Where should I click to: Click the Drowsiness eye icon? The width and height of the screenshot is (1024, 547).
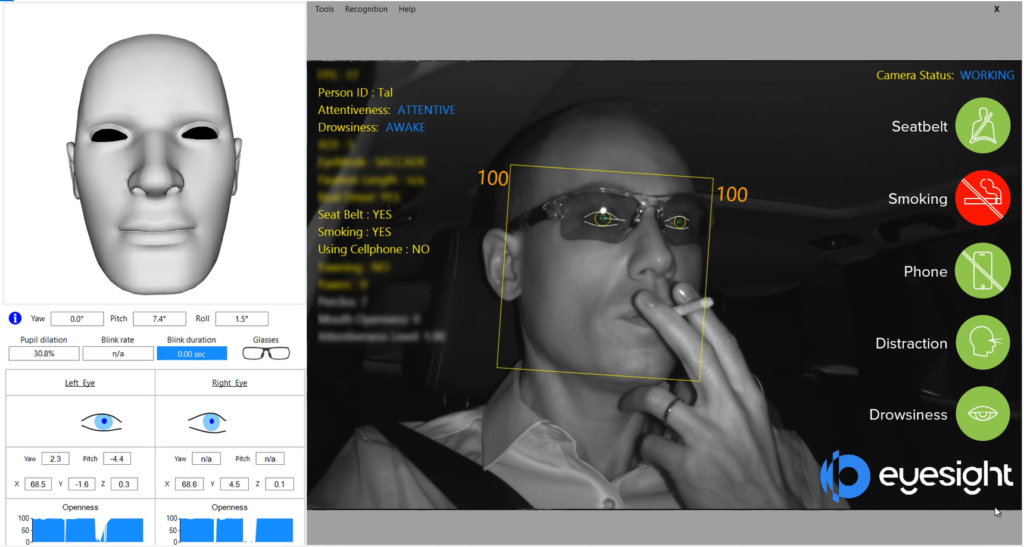[x=983, y=414]
